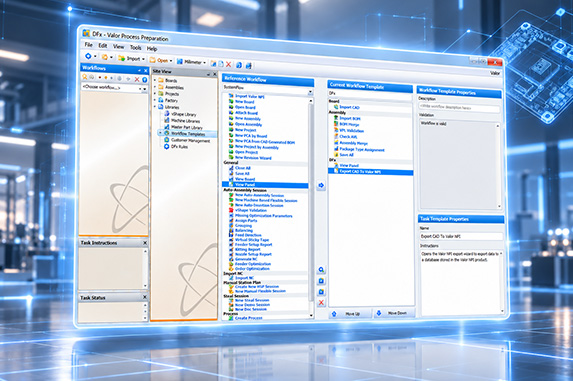Open the File menu

tap(88, 45)
